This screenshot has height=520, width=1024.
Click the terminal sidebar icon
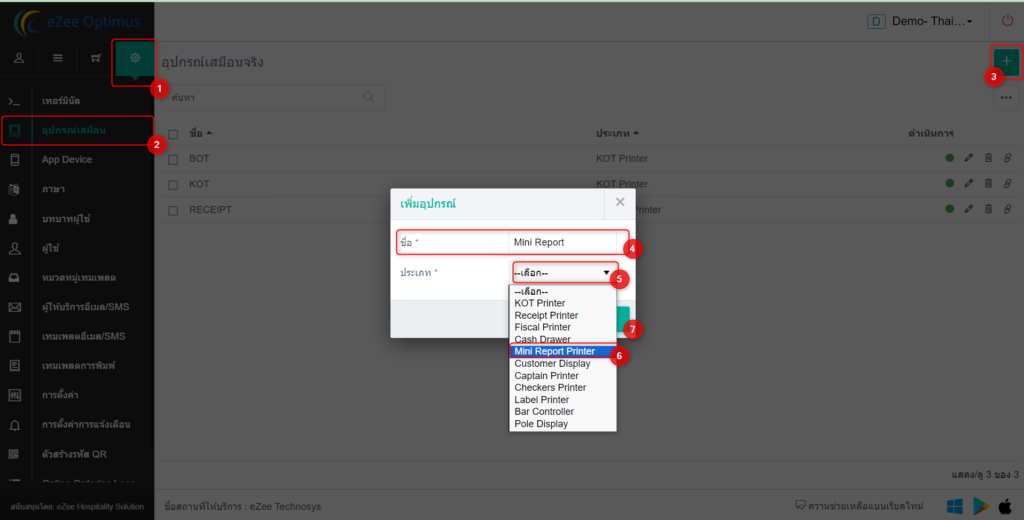click(14, 101)
